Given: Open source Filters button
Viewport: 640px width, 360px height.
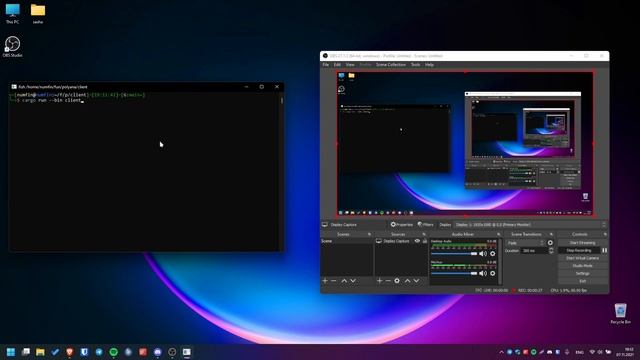Looking at the screenshot, I should 425,224.
